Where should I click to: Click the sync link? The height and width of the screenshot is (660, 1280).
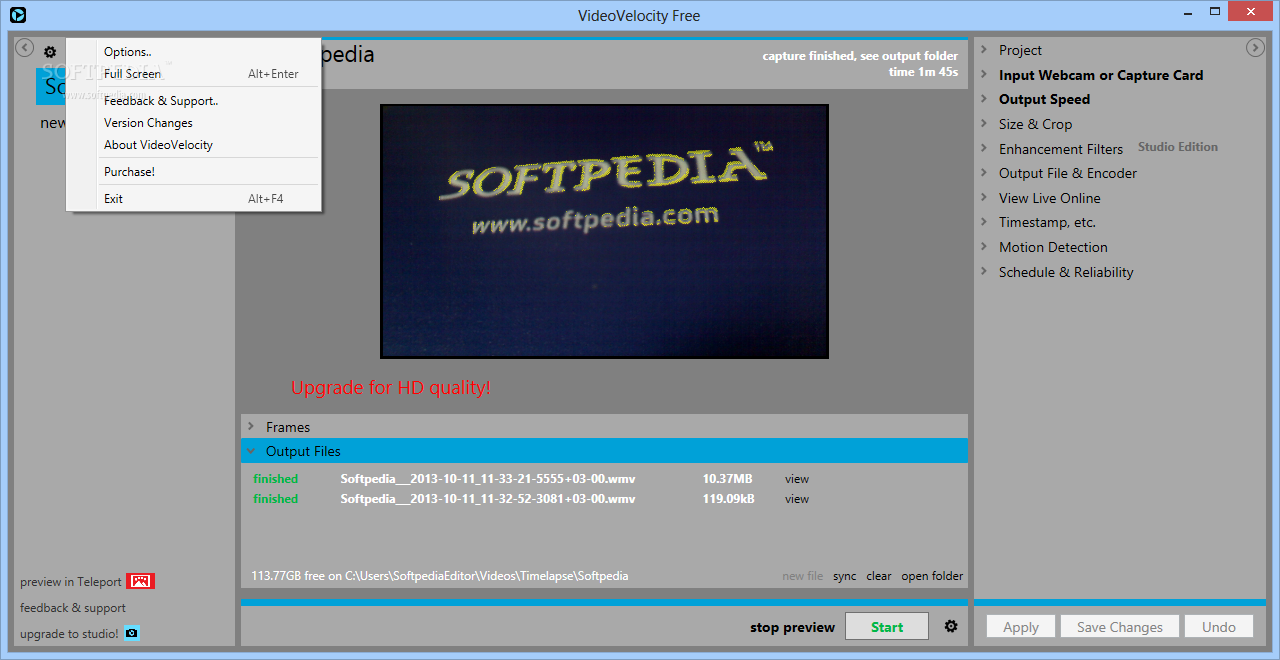[844, 576]
